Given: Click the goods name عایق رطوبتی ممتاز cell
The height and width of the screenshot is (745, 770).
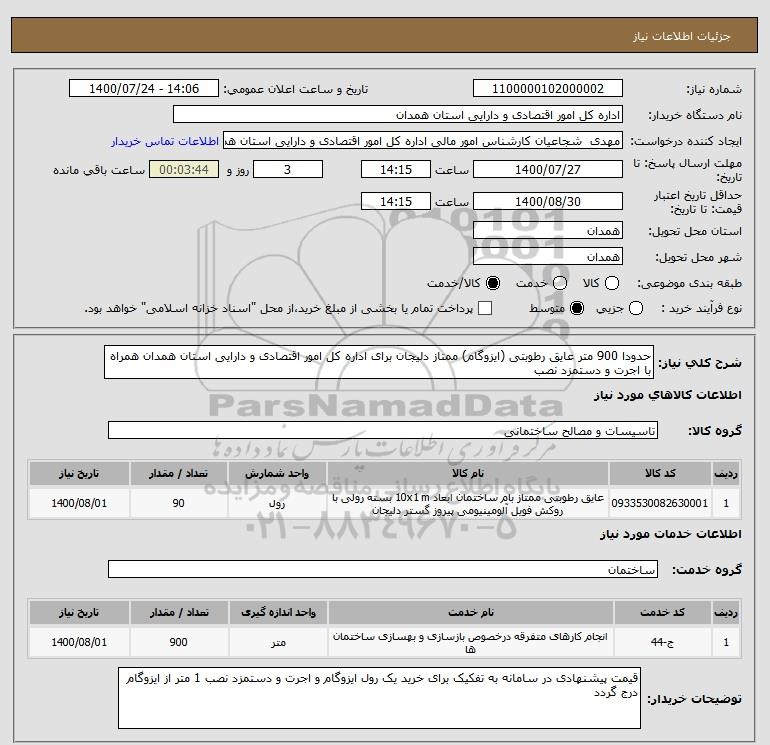Looking at the screenshot, I should click(468, 503).
